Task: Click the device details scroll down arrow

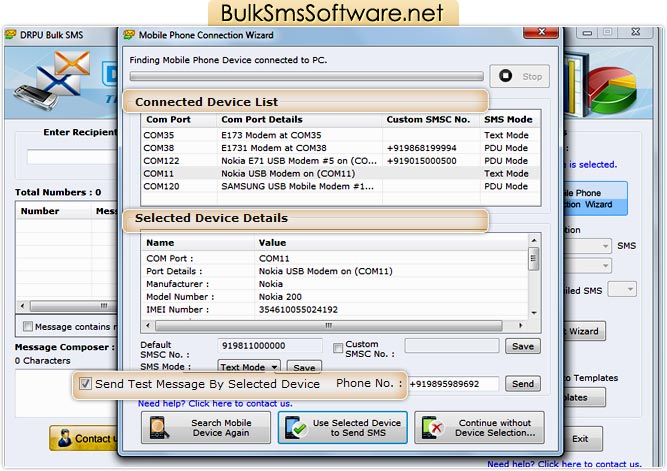Action: 534,313
